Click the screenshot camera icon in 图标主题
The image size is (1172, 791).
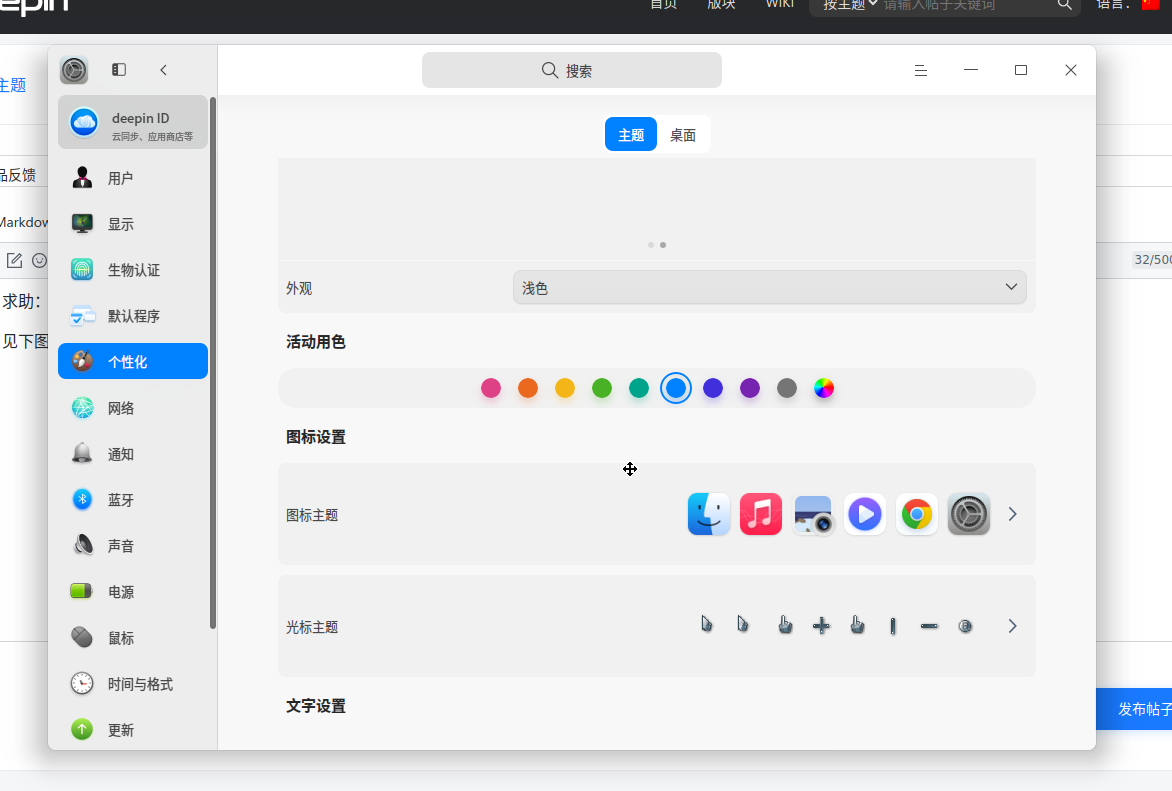tap(813, 514)
